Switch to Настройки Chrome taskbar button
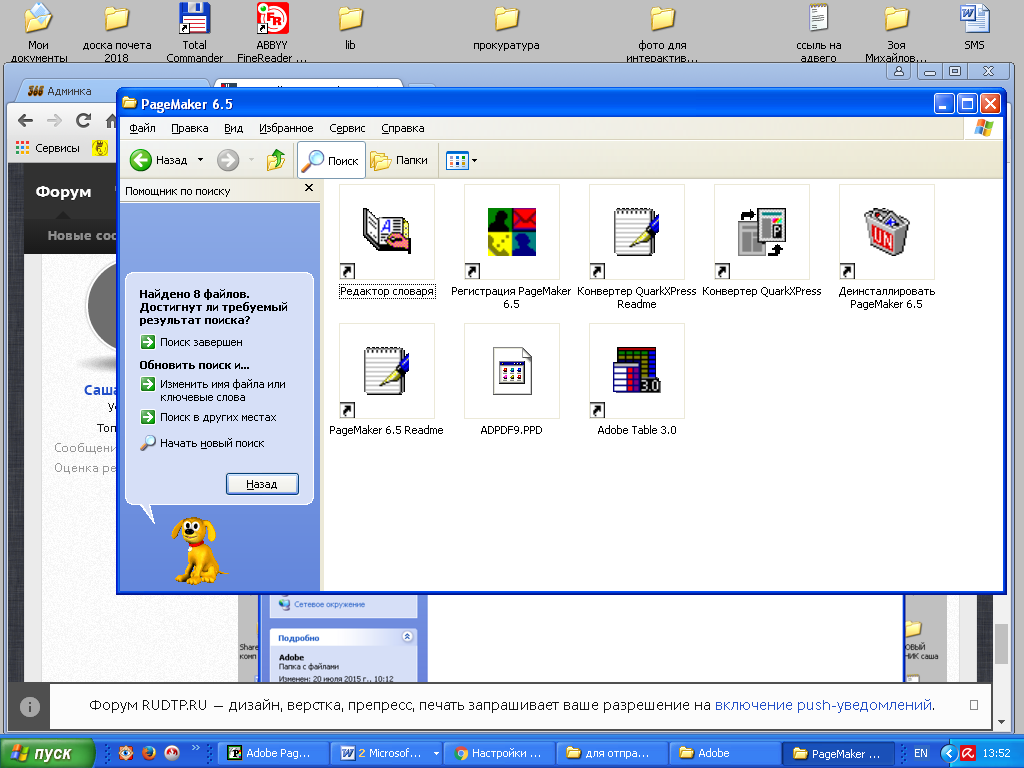 (498, 753)
